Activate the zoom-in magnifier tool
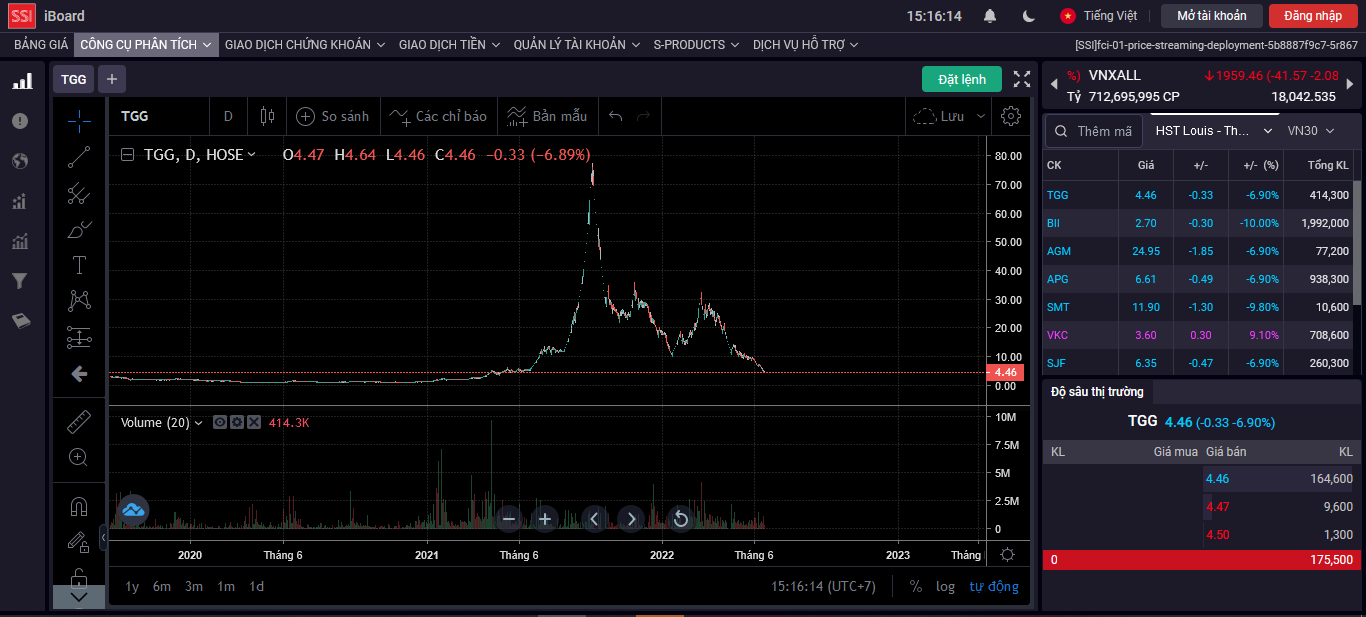 click(x=79, y=457)
